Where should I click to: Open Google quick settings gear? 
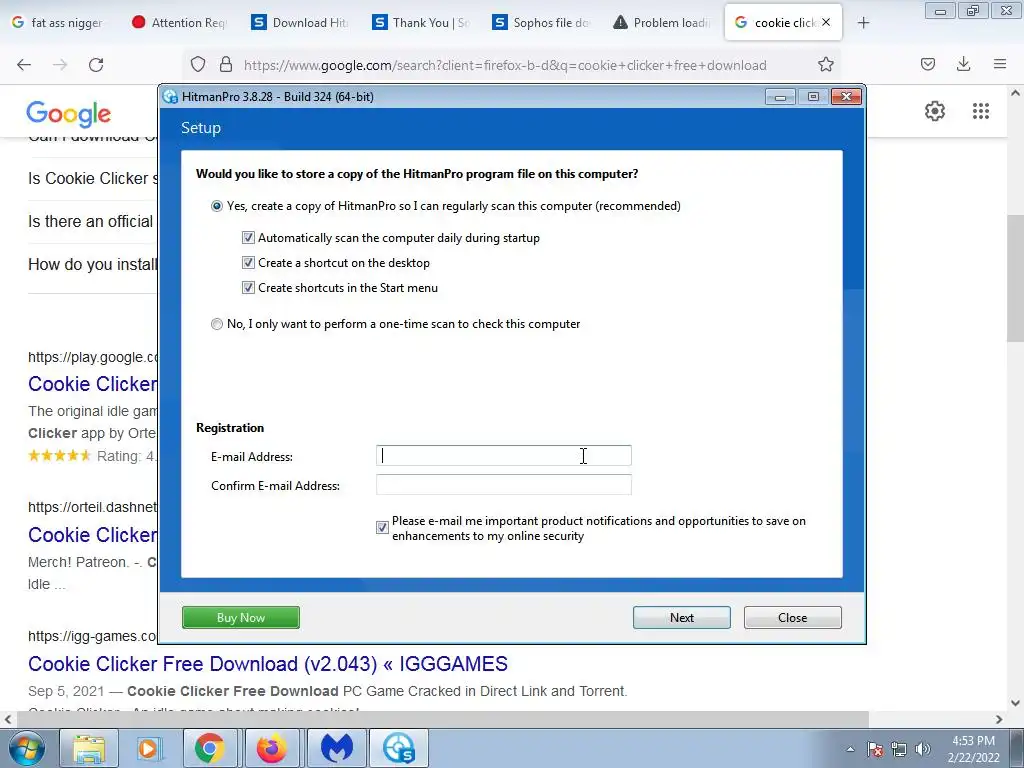(x=935, y=111)
